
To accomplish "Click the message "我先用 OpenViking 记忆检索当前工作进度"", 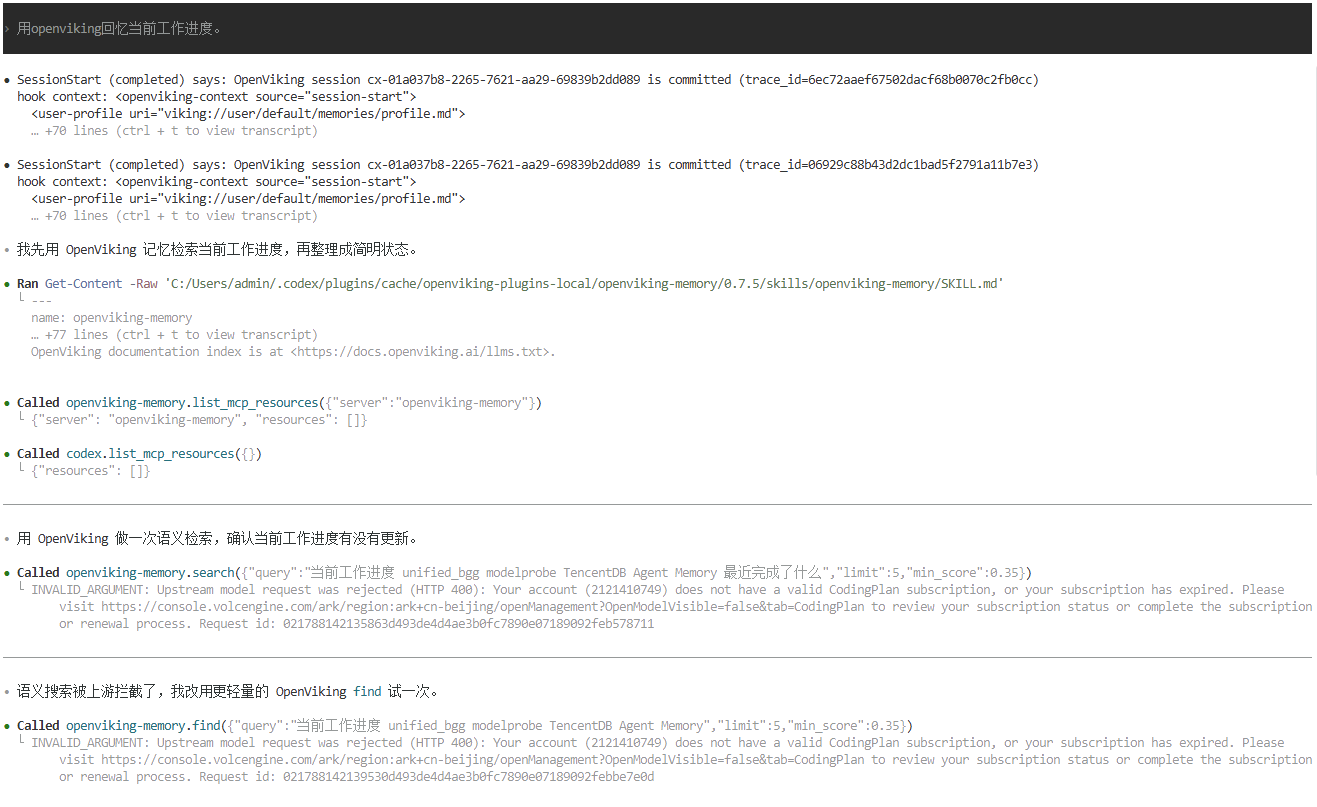I will coord(217,250).
